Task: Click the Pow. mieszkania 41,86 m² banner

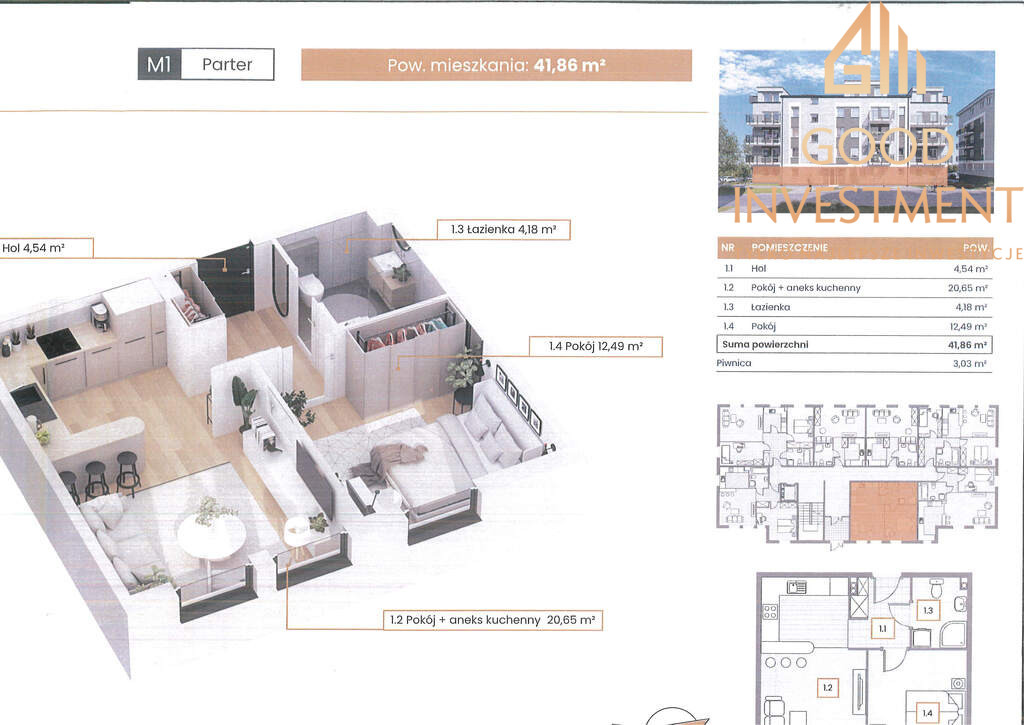Action: coord(496,65)
